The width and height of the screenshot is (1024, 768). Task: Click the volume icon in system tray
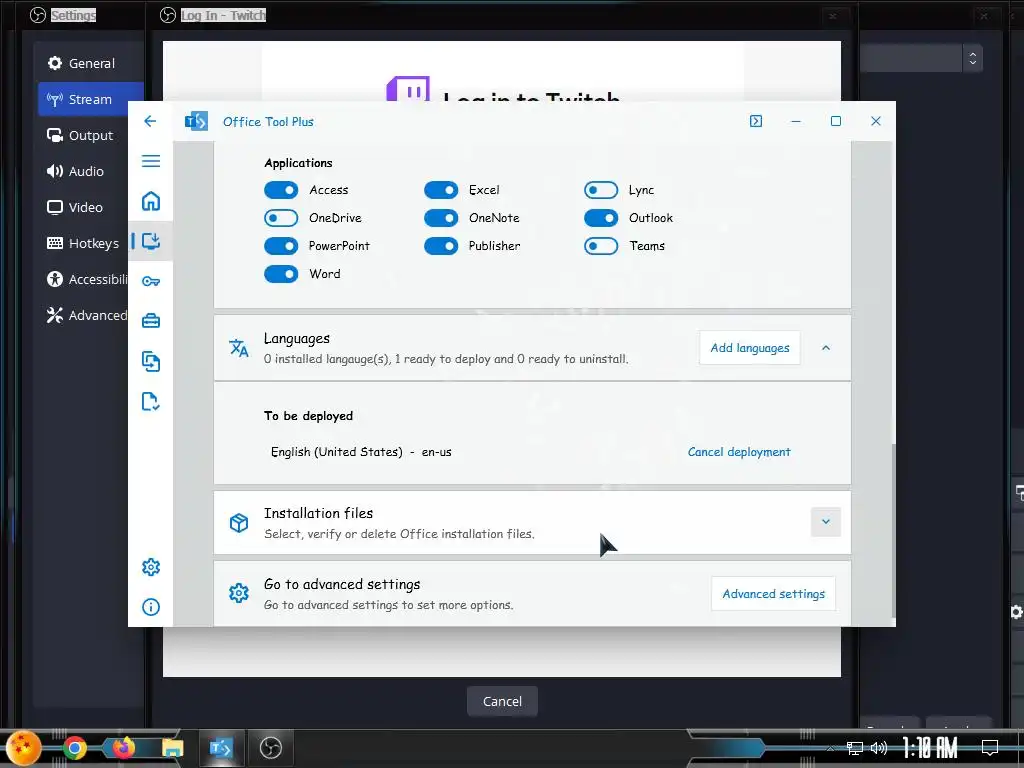tap(878, 748)
